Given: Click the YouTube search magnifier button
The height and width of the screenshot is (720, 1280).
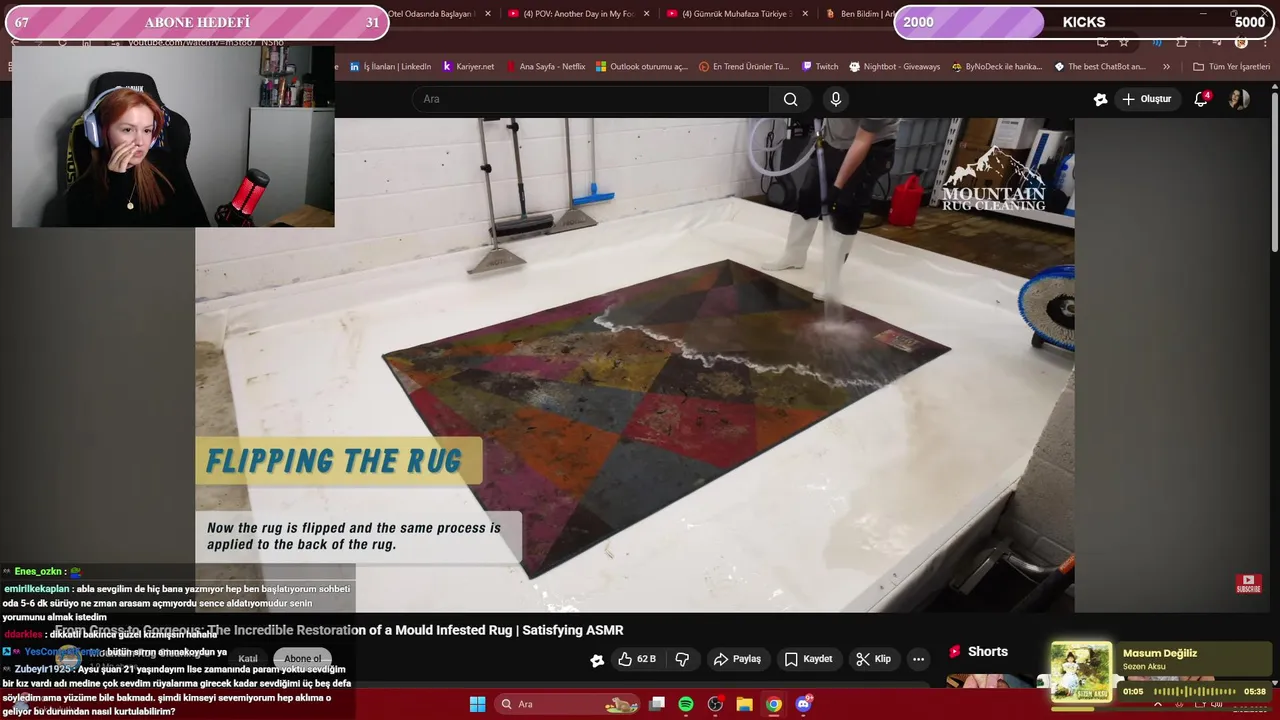Looking at the screenshot, I should (790, 99).
